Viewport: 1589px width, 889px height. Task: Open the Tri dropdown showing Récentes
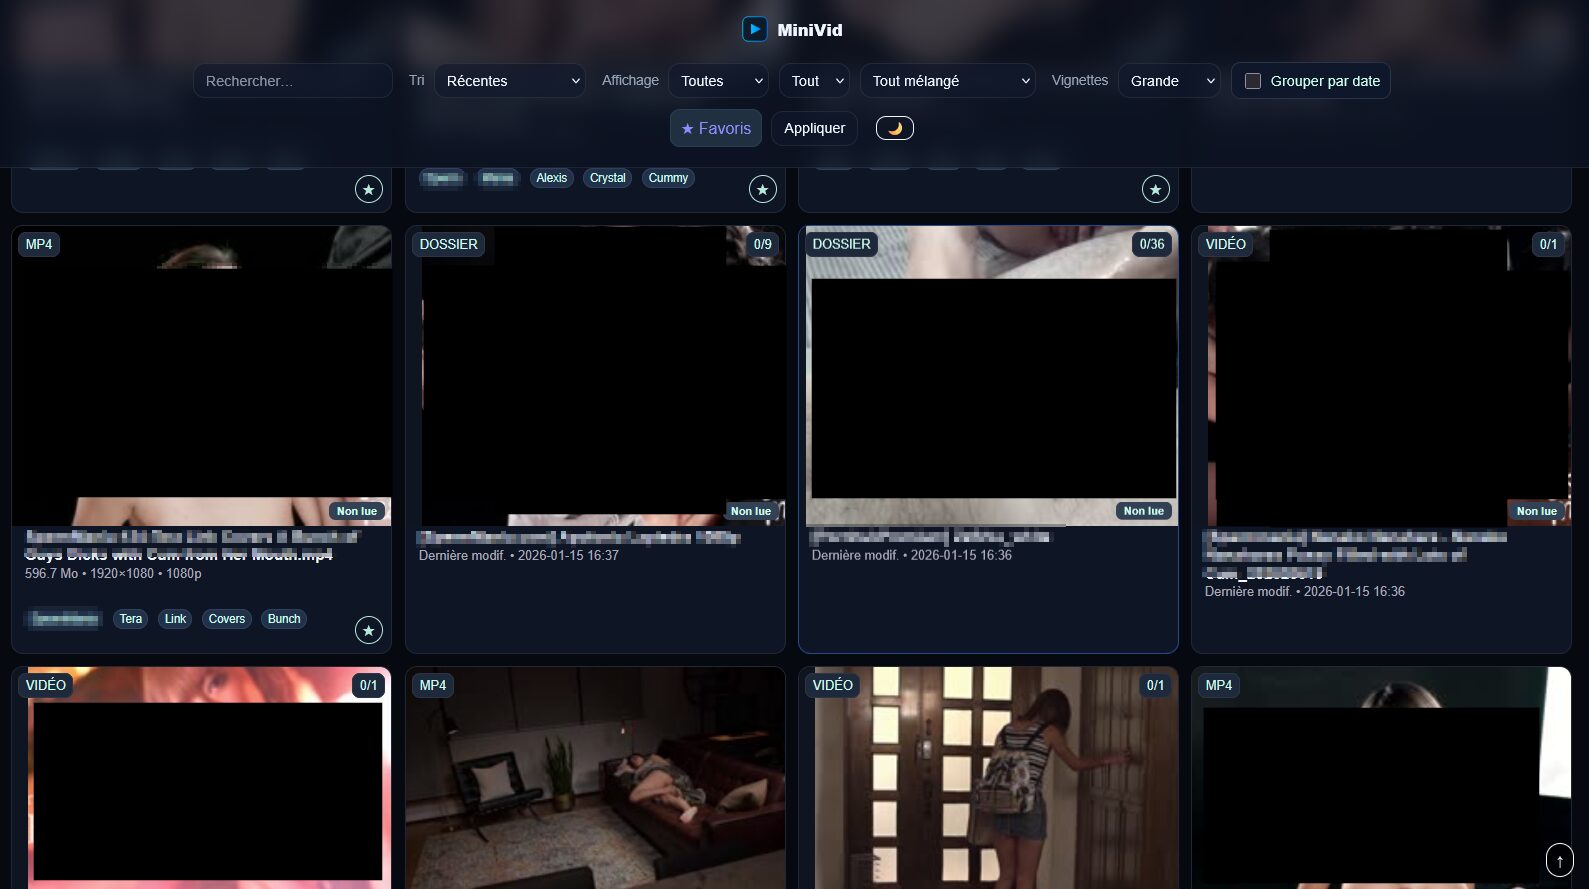click(510, 81)
